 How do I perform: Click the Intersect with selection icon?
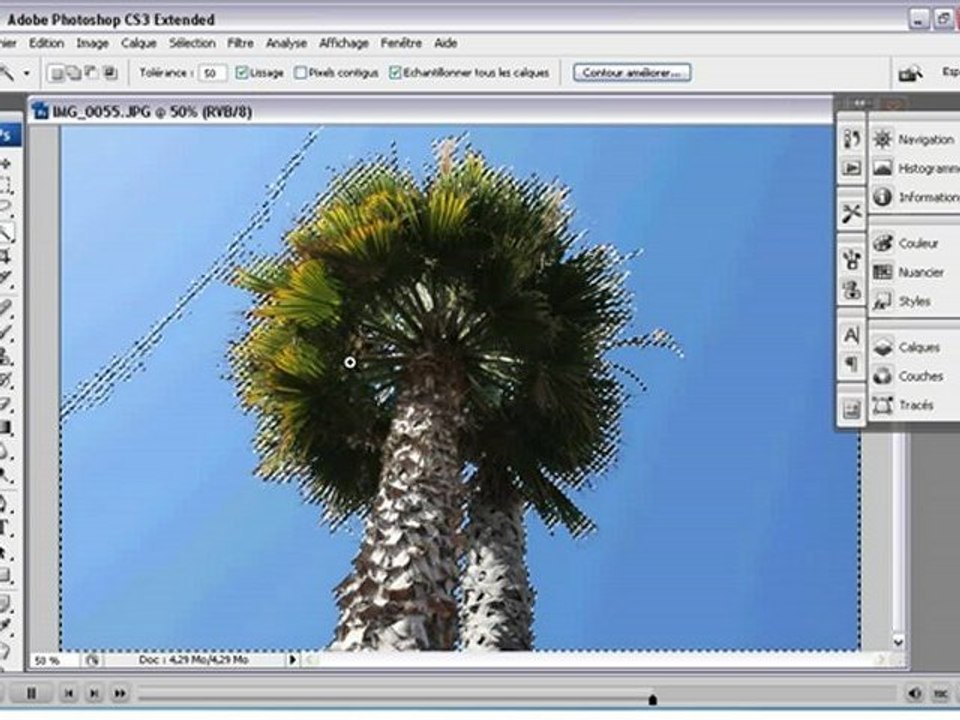point(111,73)
